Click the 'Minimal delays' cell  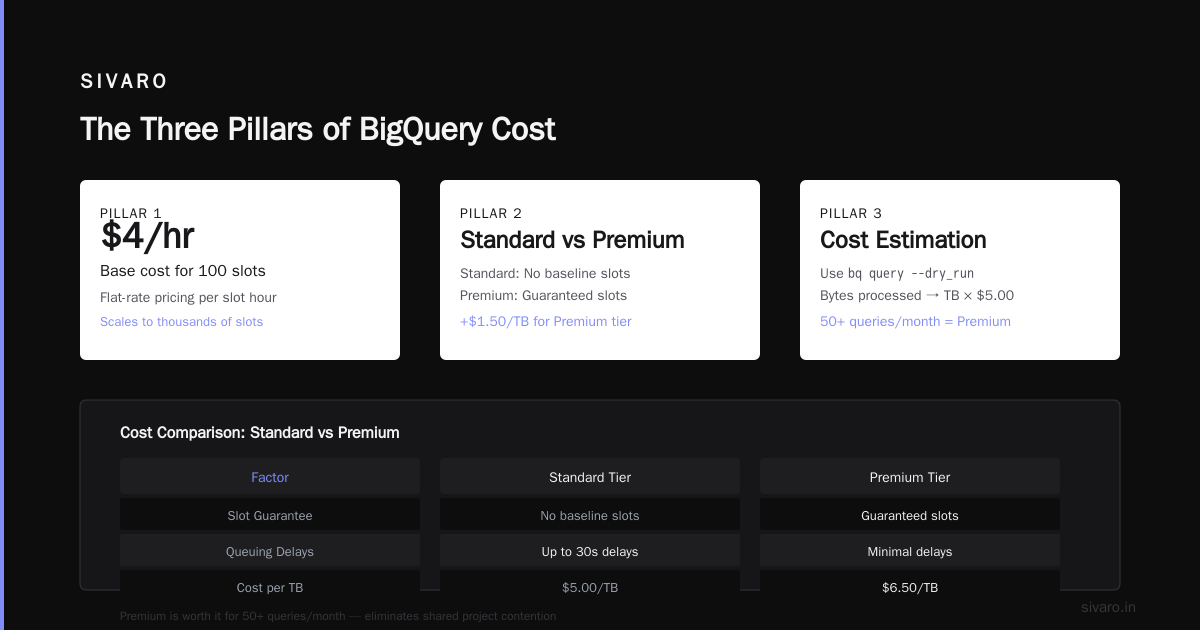pyautogui.click(x=910, y=551)
